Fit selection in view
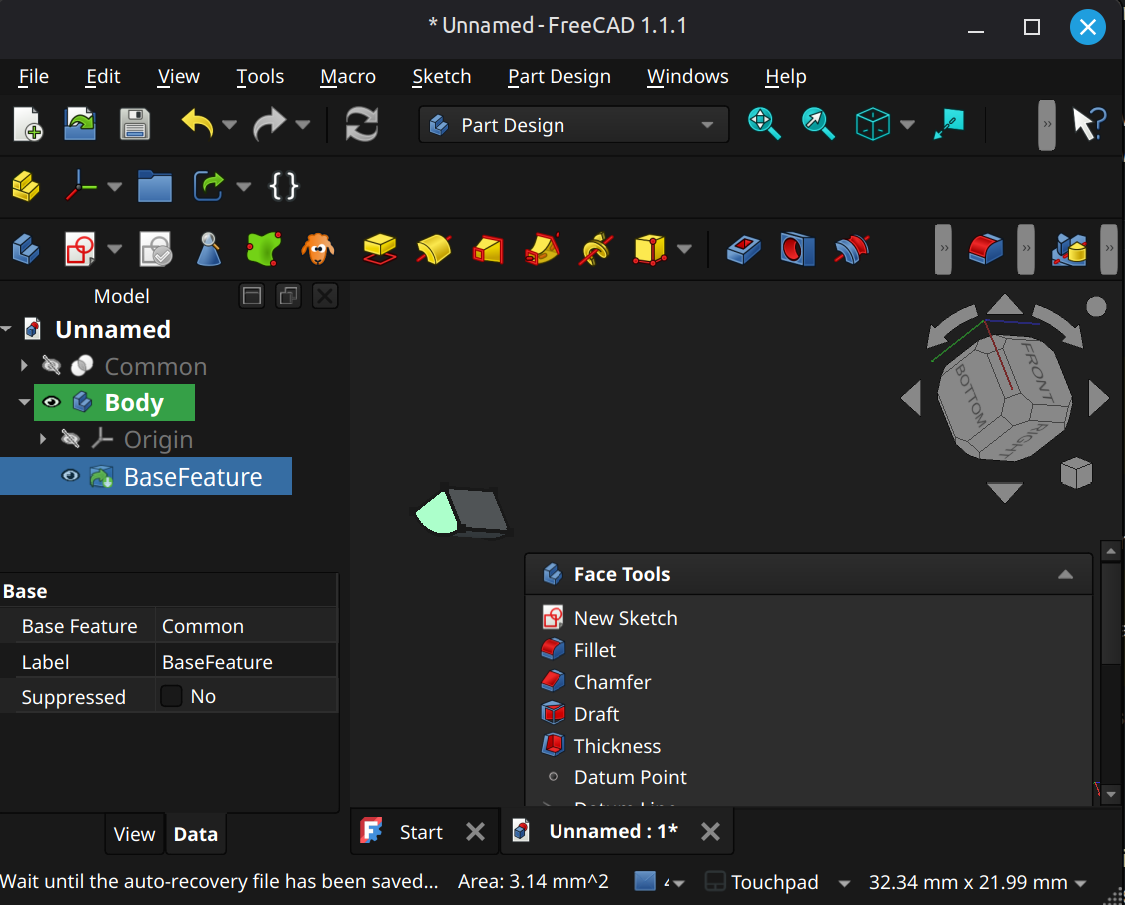 818,124
